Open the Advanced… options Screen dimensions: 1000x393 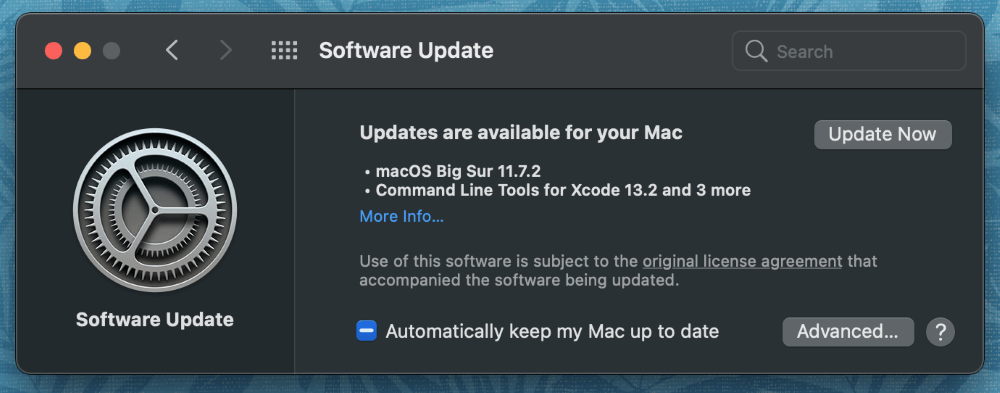tap(848, 332)
